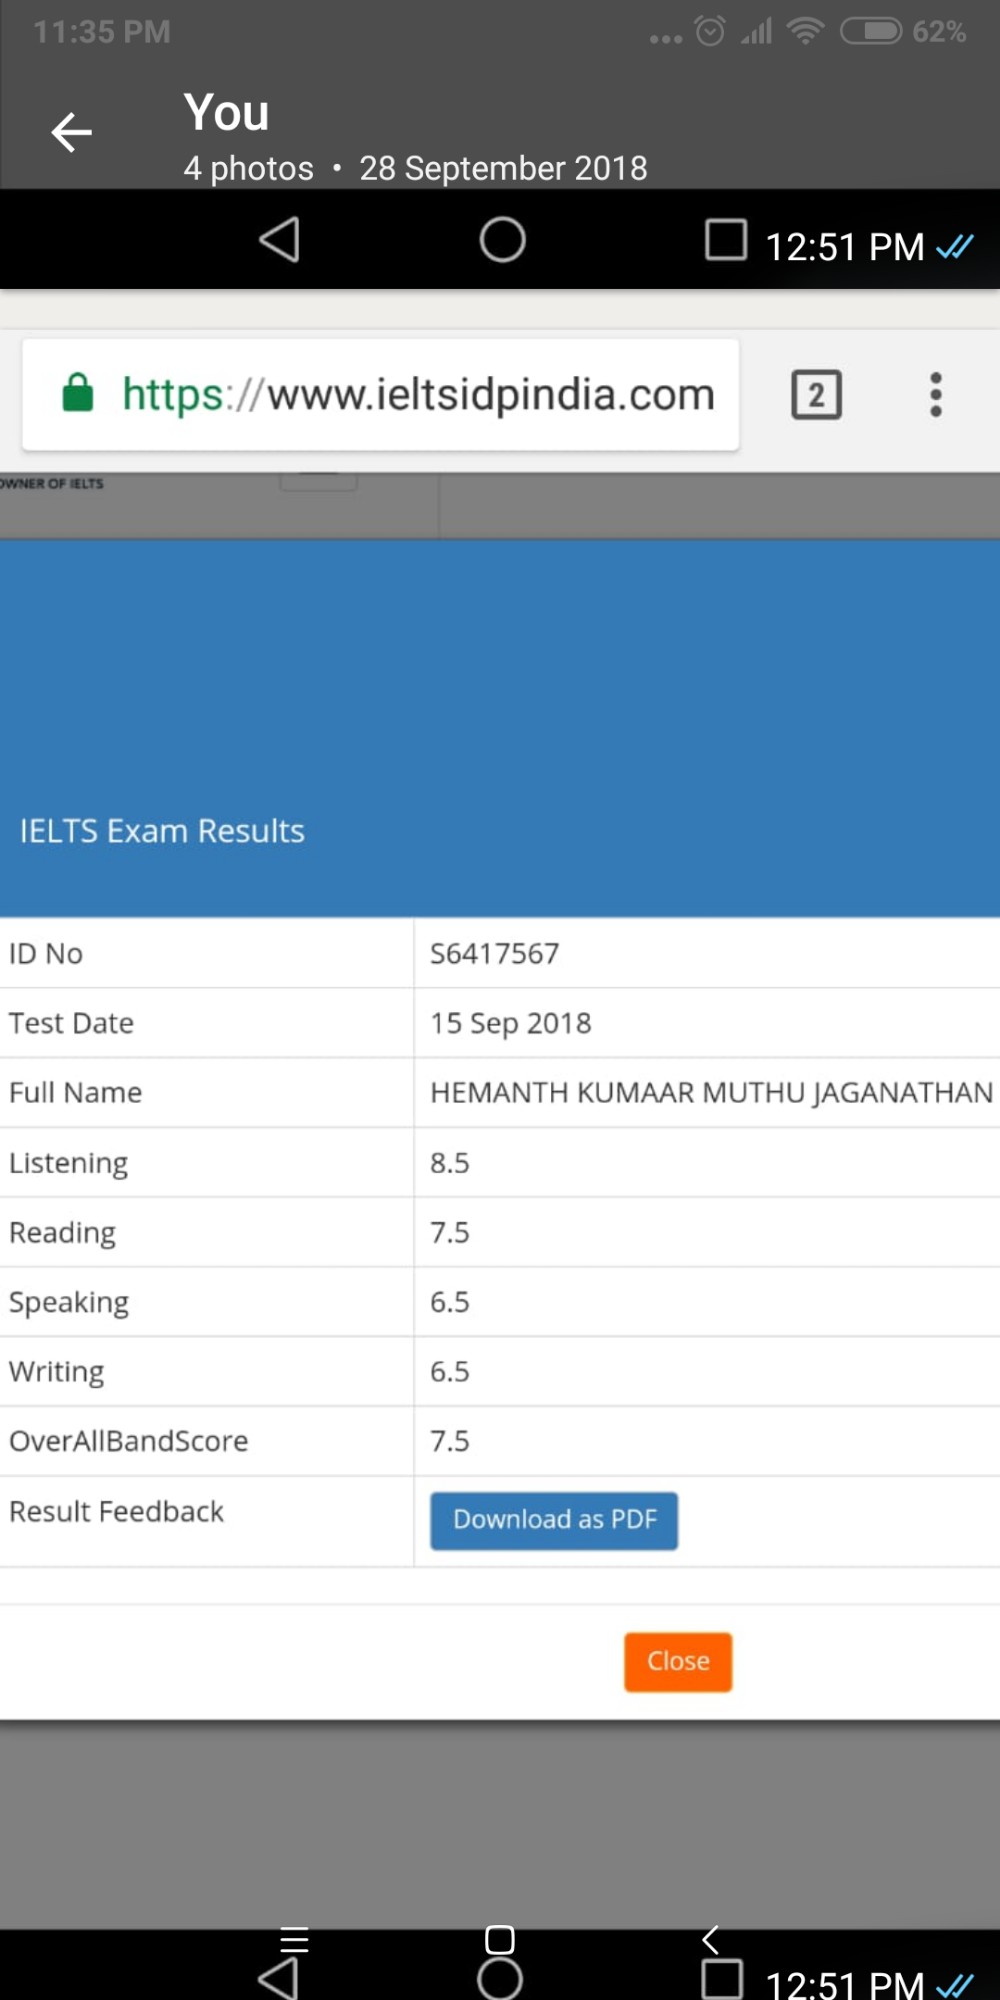Click the 'OverAllBandScore' label

click(x=128, y=1441)
